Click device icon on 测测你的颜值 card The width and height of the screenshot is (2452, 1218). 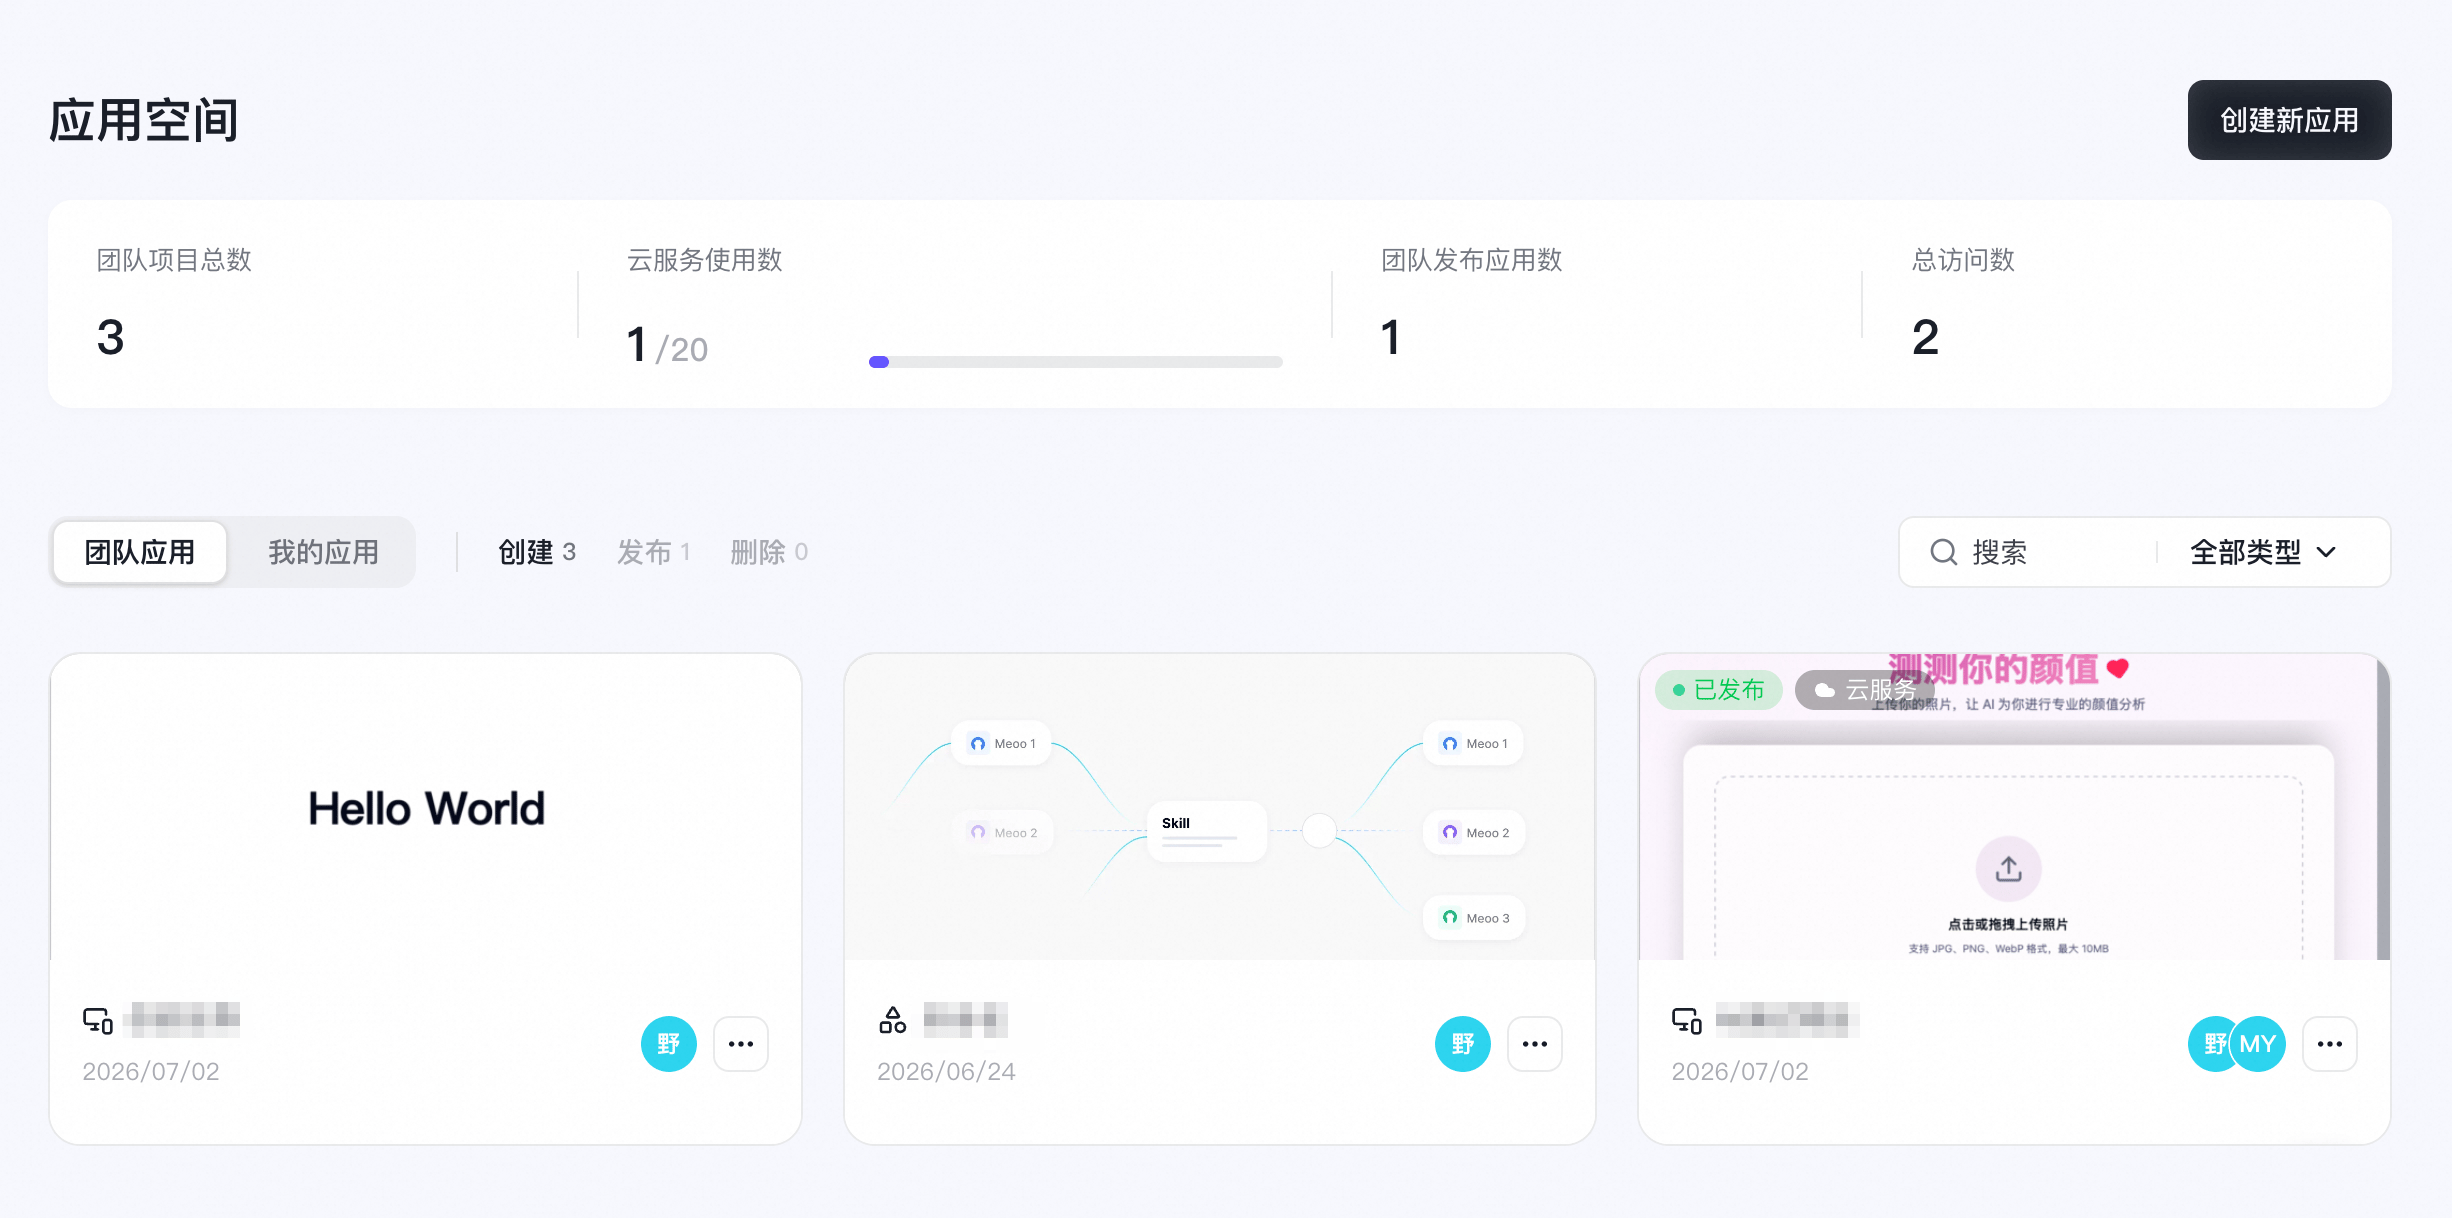[1687, 1020]
